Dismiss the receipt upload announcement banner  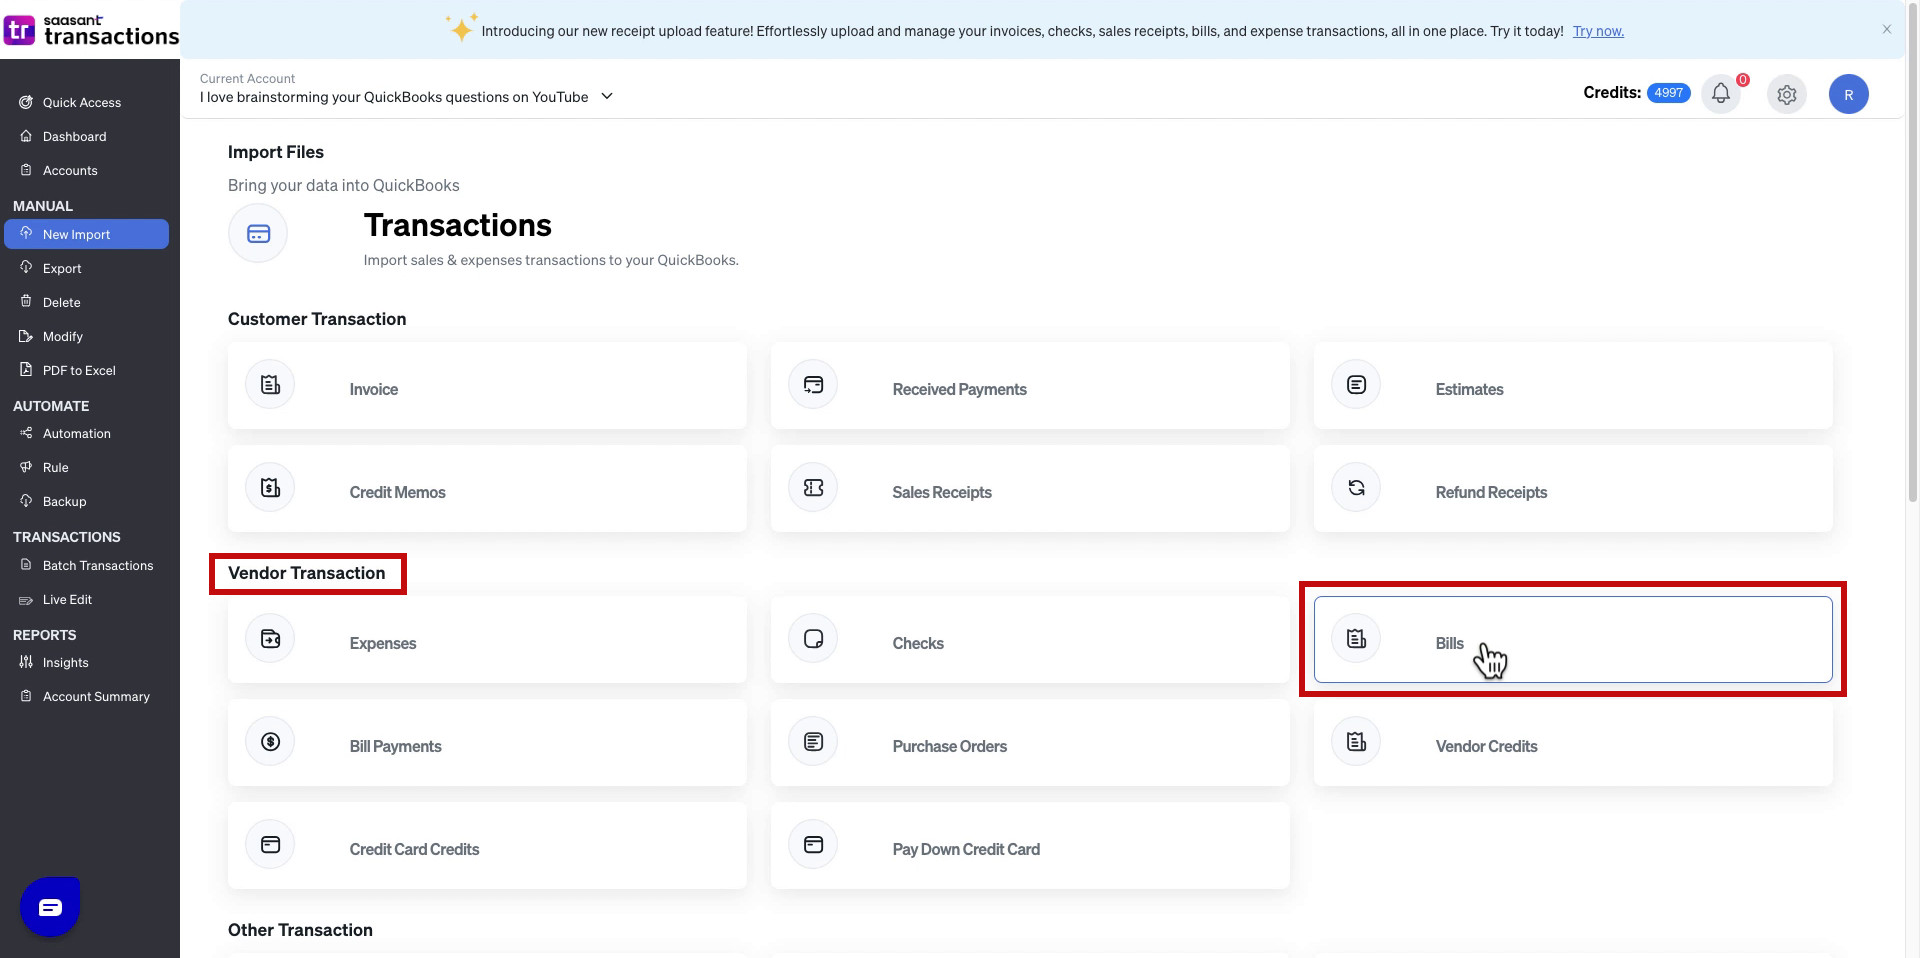1886,29
